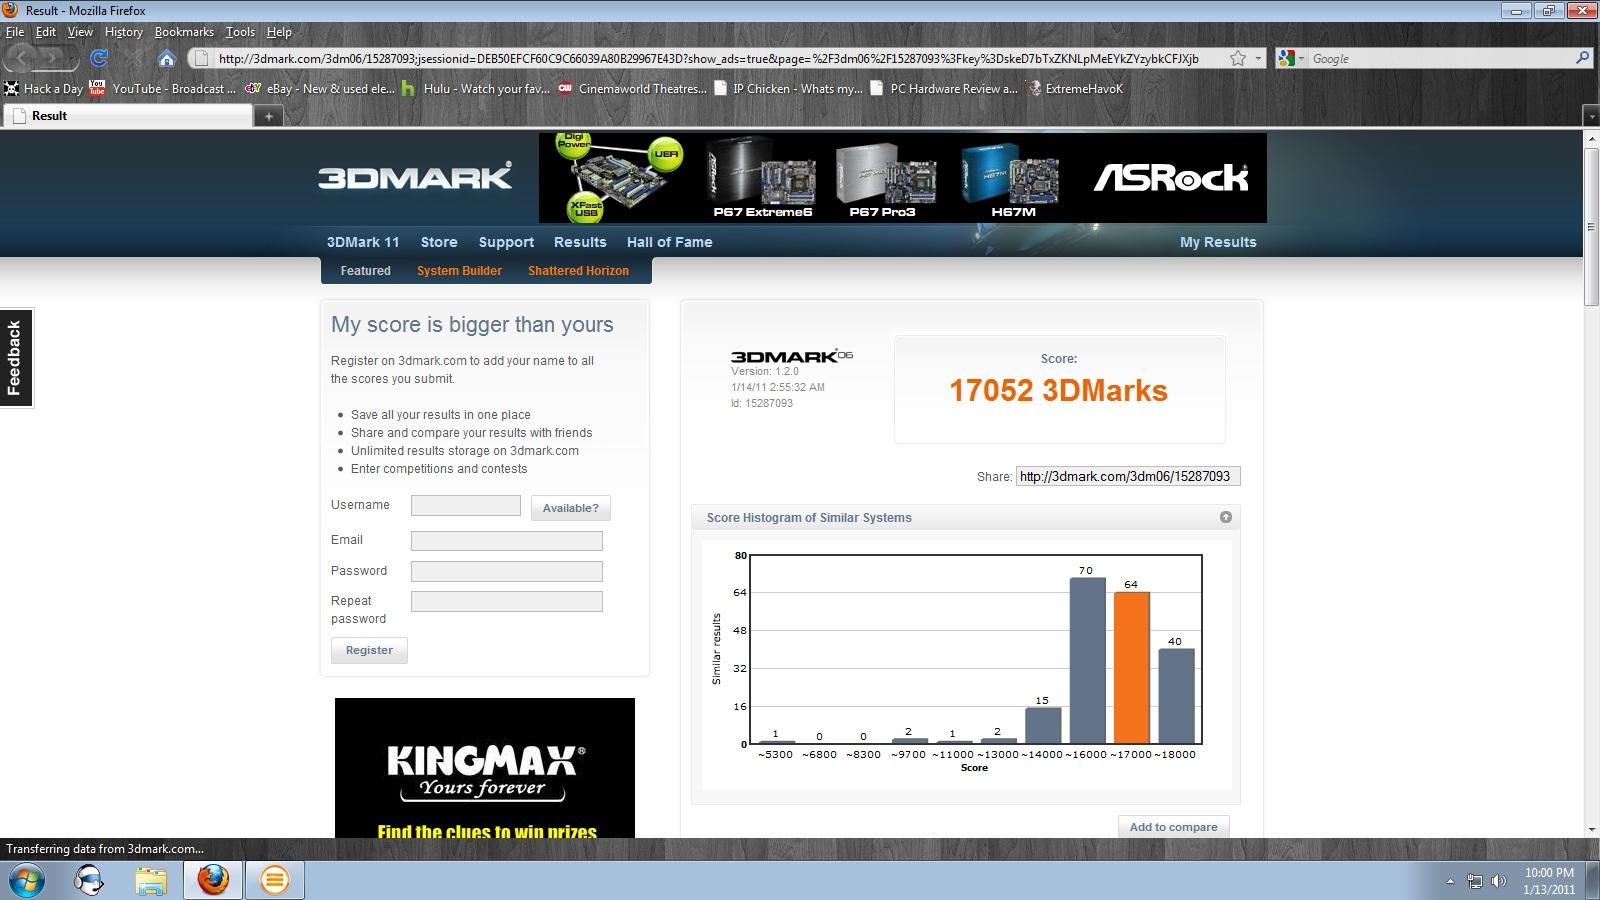
Task: Reload the page with the refresh icon
Action: coord(99,58)
